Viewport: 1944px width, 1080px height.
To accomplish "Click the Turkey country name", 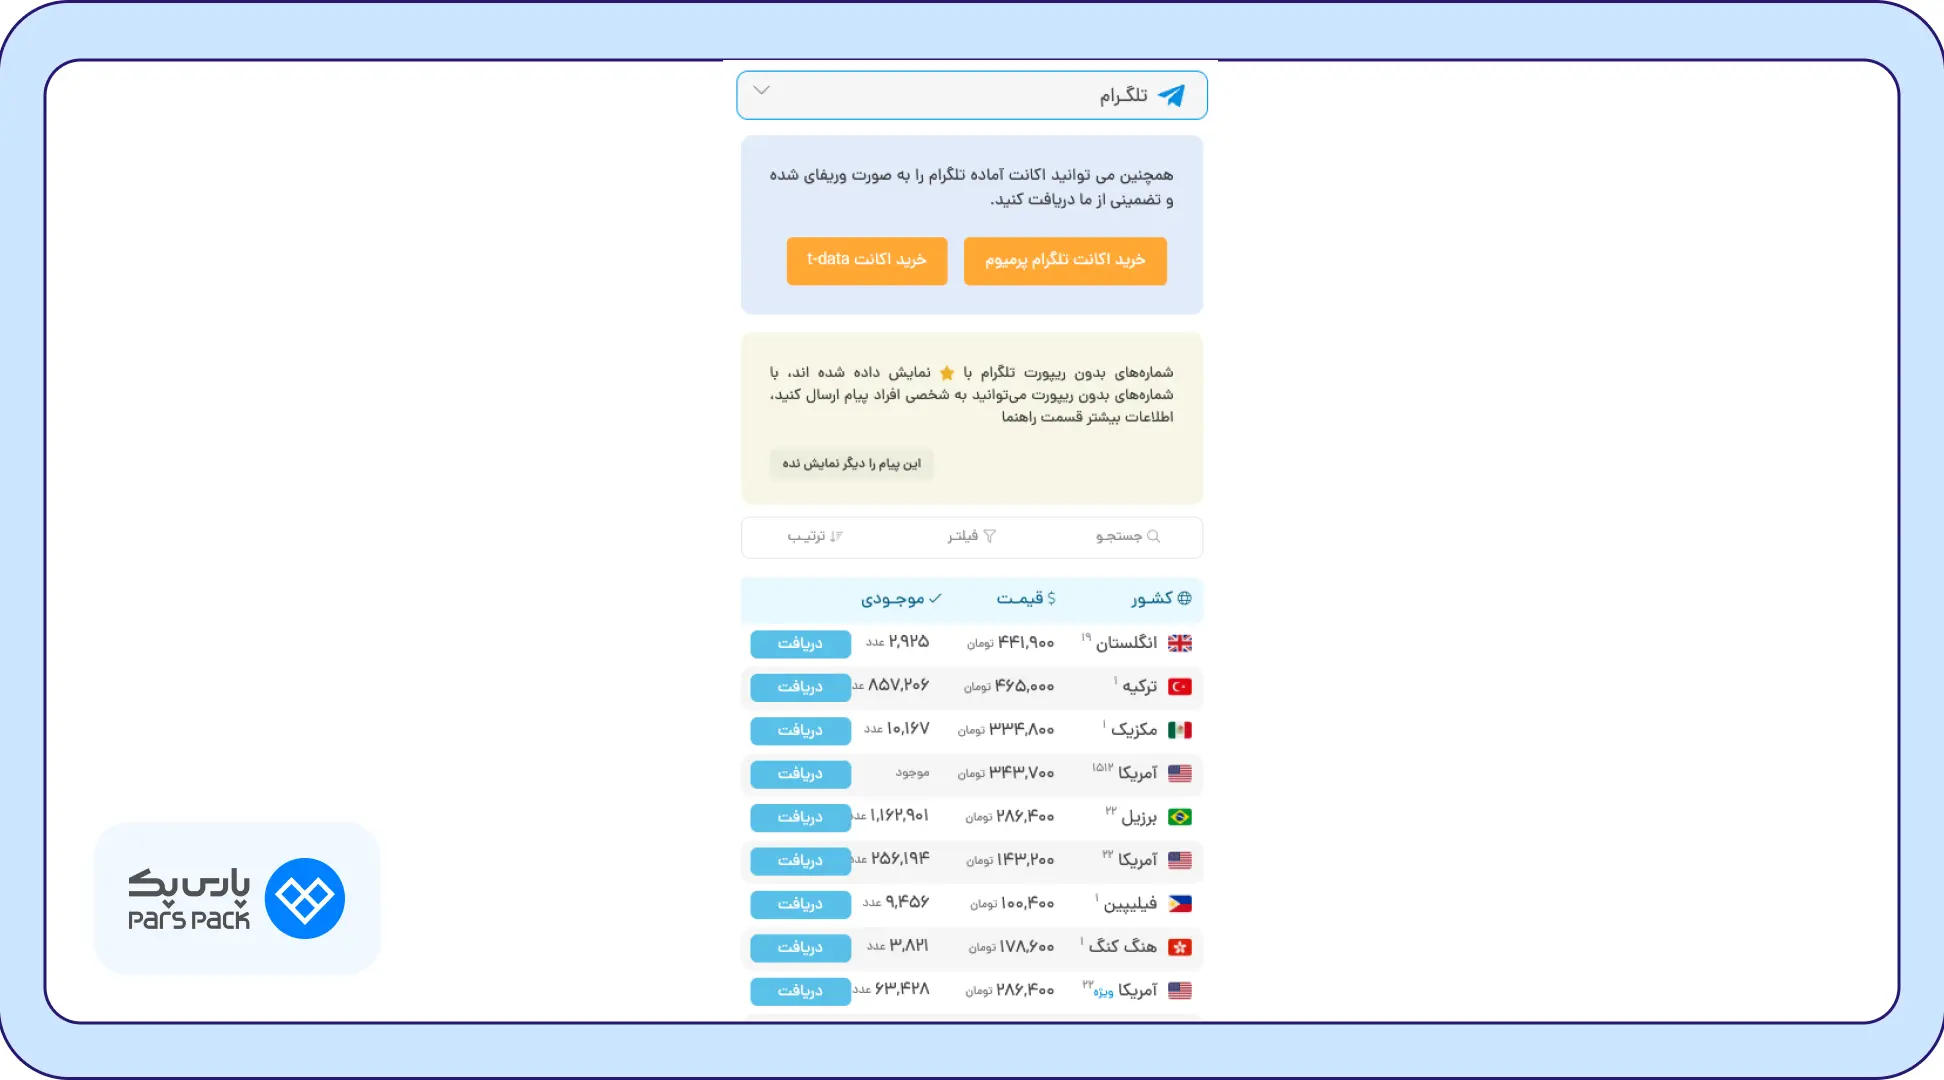I will coord(1139,687).
